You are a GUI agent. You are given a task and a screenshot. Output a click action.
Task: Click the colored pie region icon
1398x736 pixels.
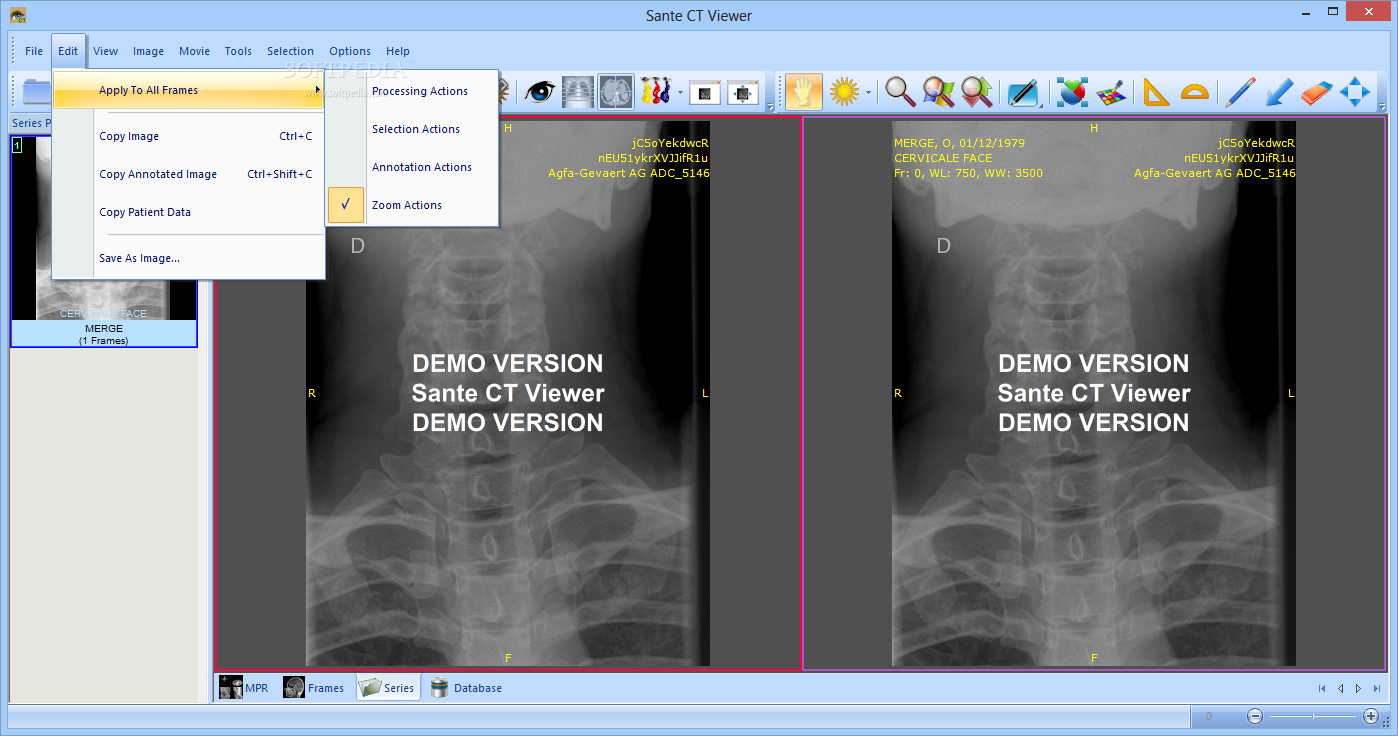click(1072, 92)
